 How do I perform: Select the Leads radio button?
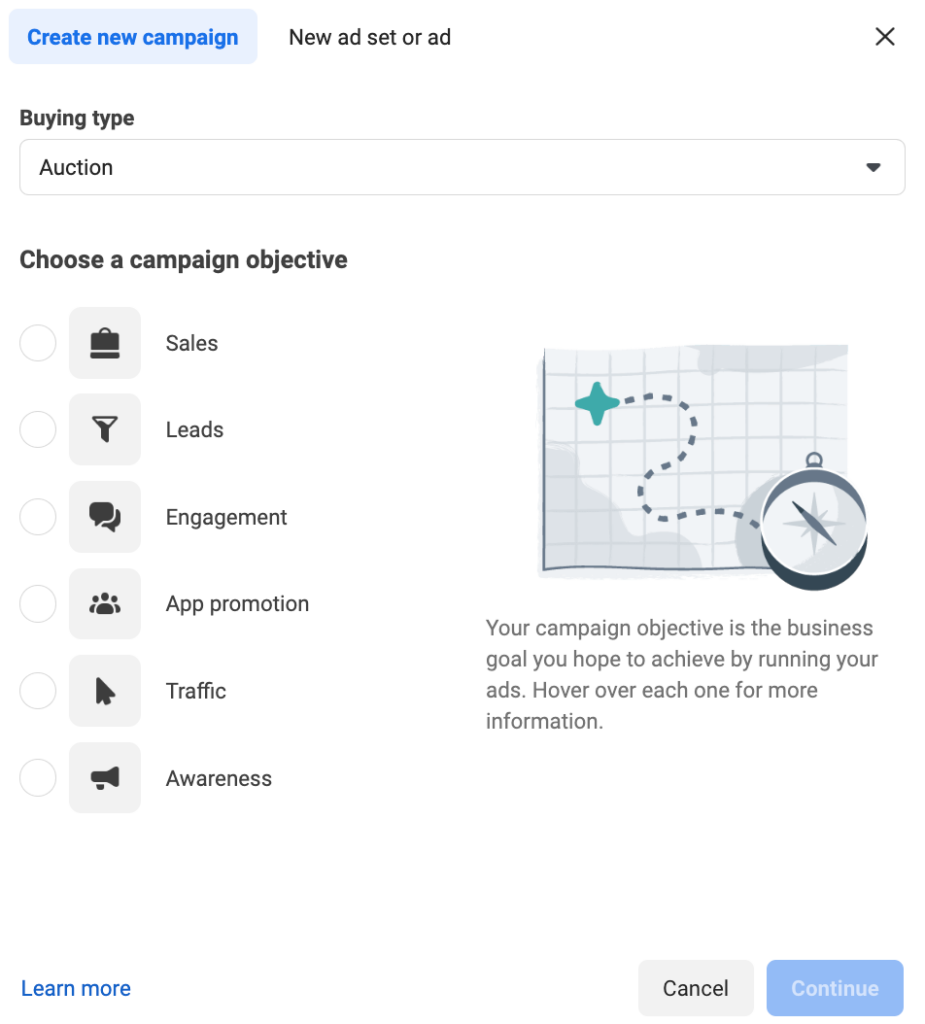pos(38,430)
